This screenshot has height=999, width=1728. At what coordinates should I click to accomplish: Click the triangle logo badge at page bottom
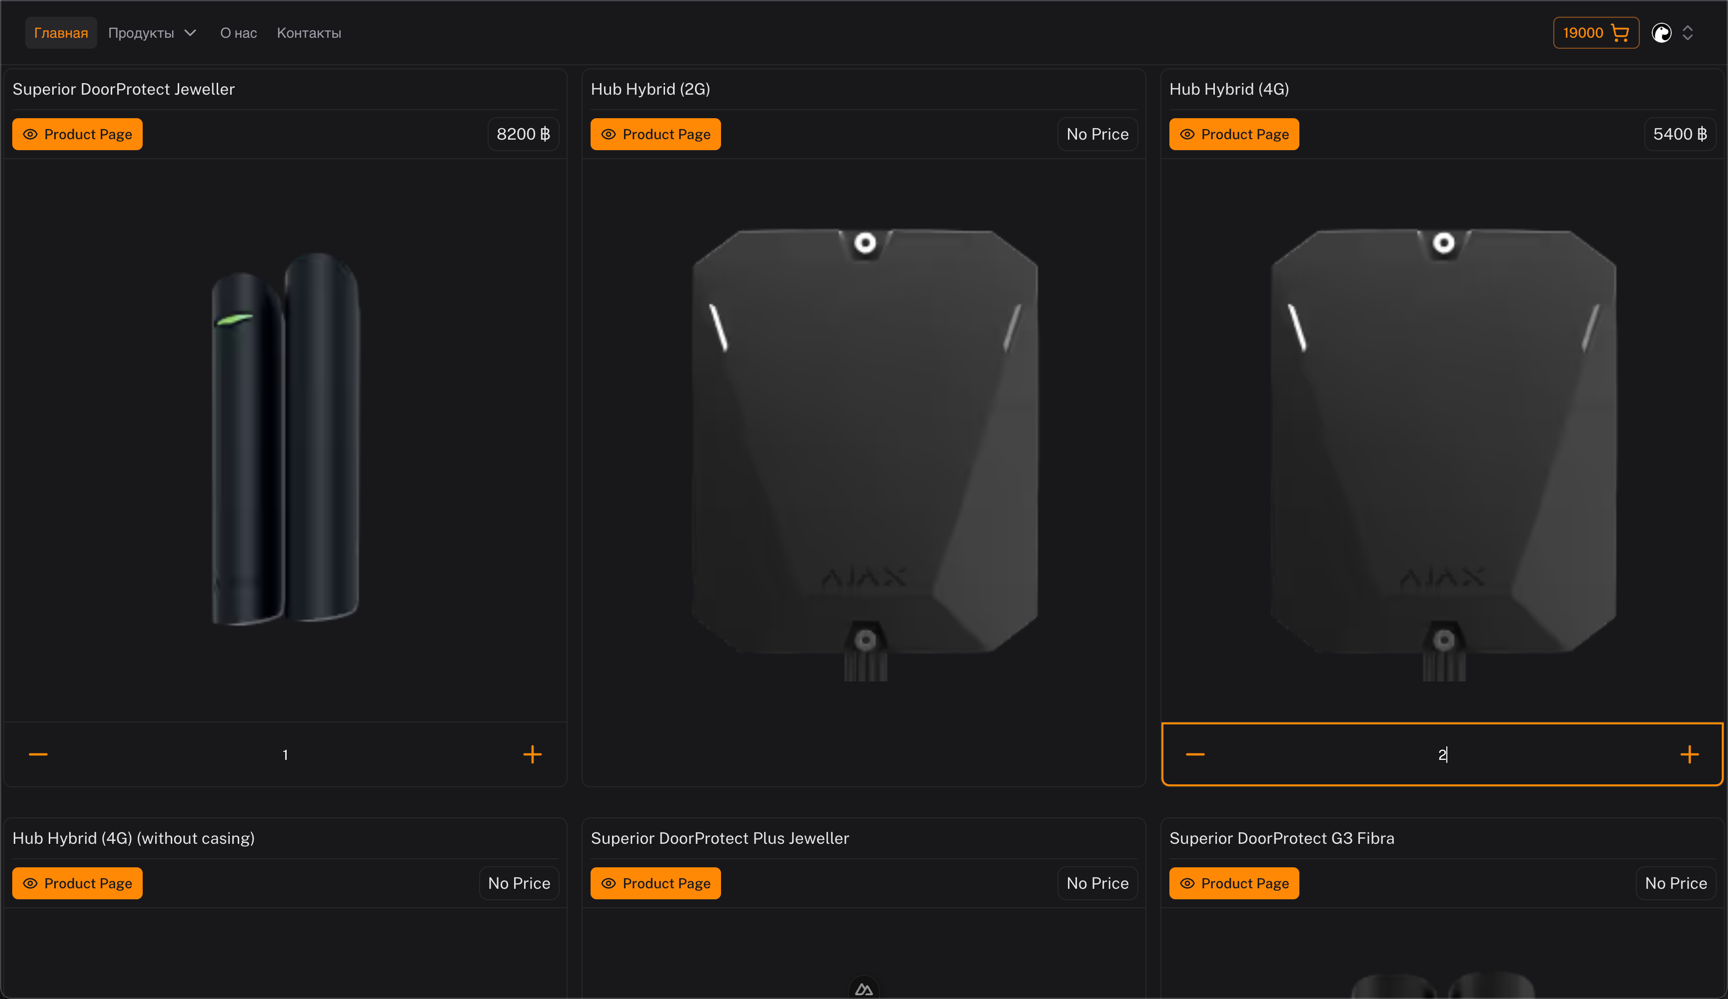click(864, 988)
